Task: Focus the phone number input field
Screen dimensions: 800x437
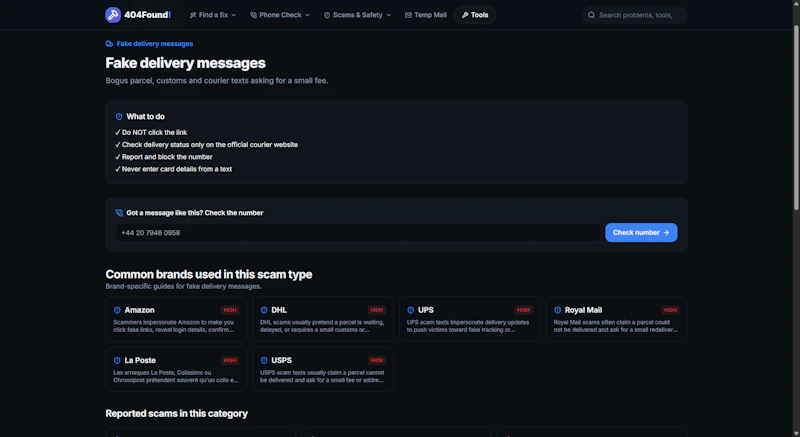Action: [x=358, y=233]
